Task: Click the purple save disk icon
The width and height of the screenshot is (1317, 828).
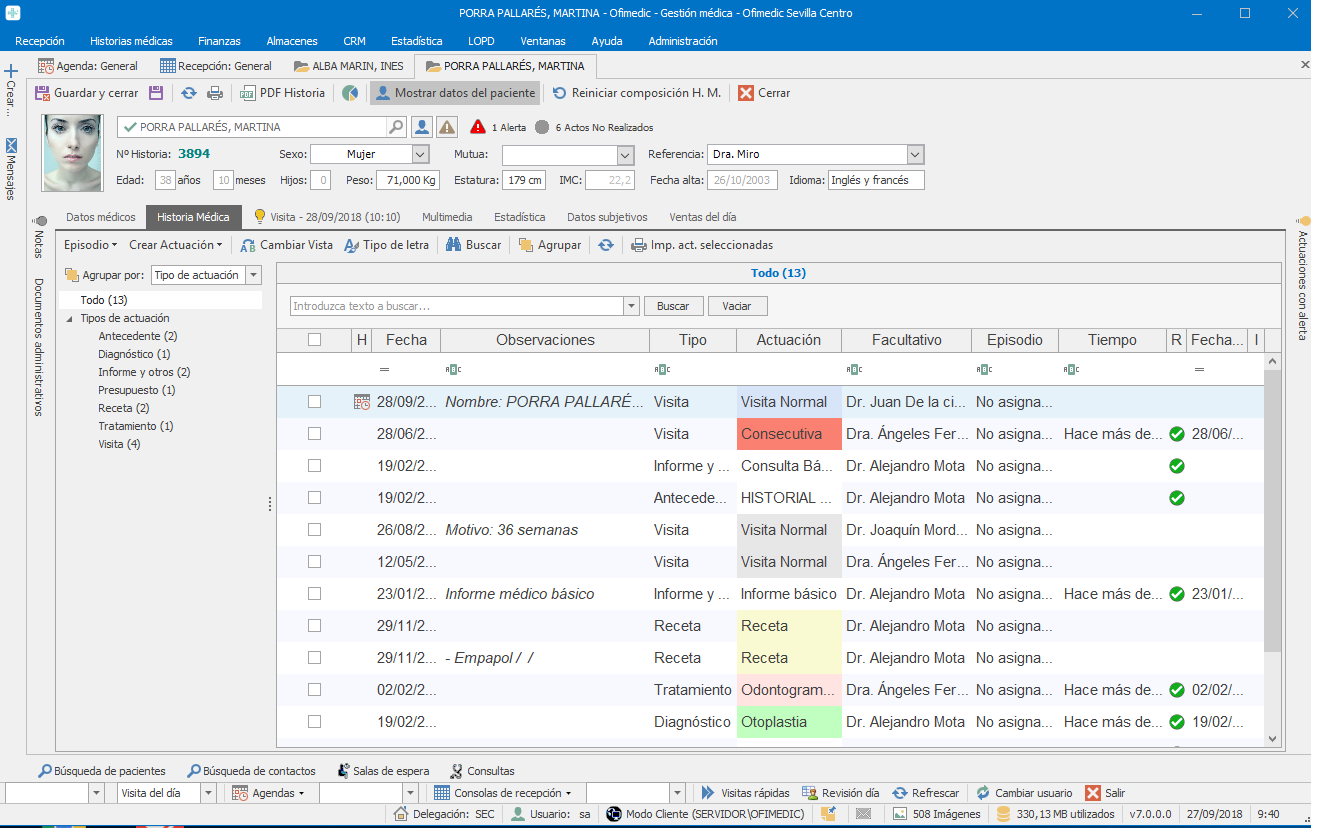Action: click(156, 93)
